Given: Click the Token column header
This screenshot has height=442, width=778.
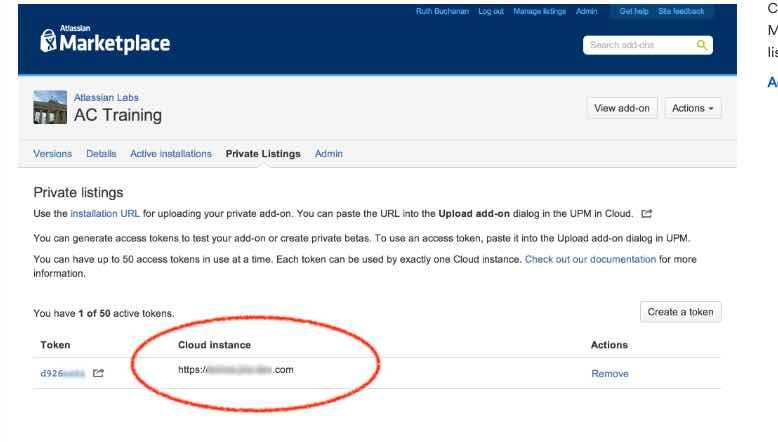Looking at the screenshot, I should point(55,345).
